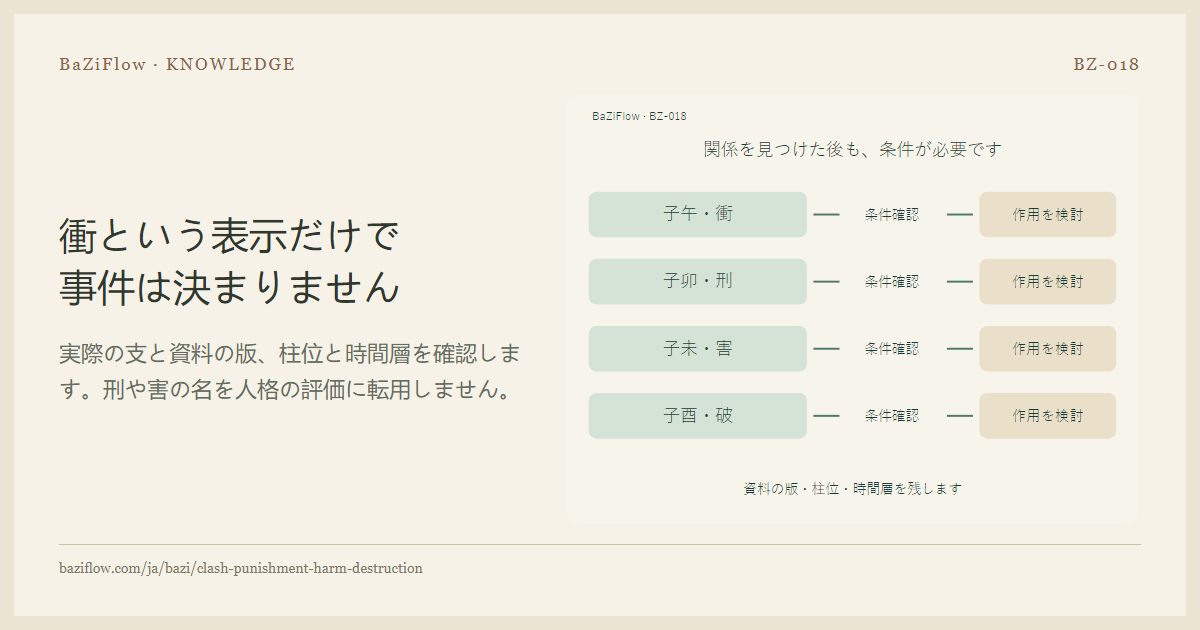Viewport: 1200px width, 630px height.
Task: Click the card title 関係を見つけた後も、条件が必要です
Action: point(853,149)
